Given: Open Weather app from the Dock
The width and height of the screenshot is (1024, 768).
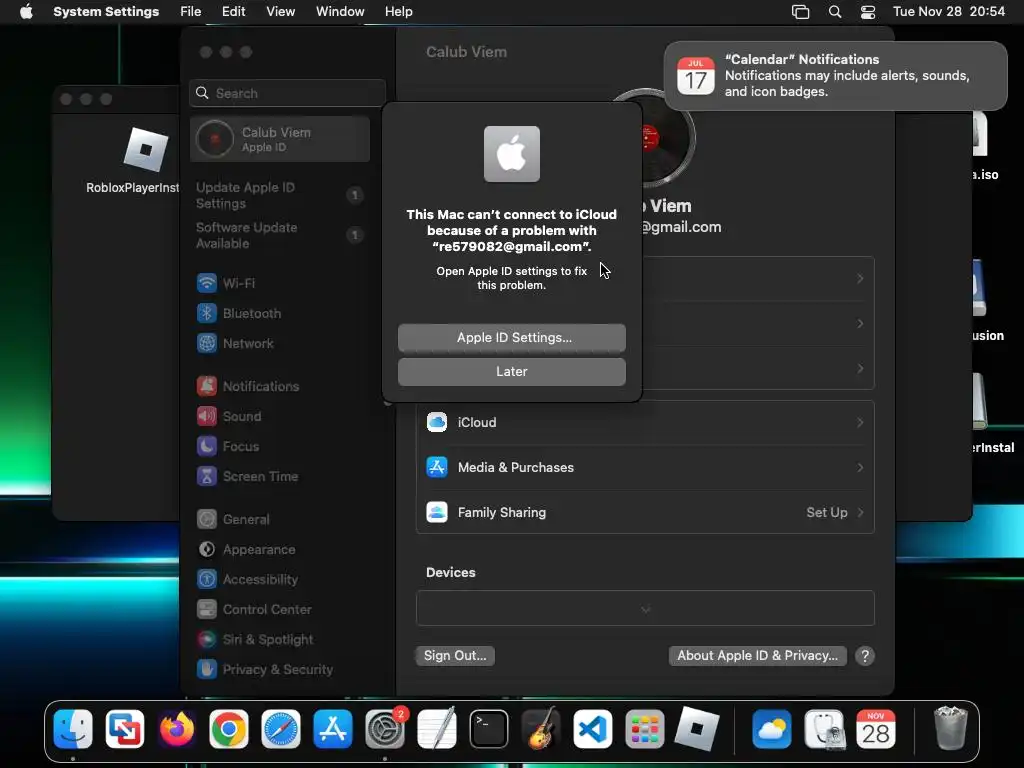Looking at the screenshot, I should 771,729.
